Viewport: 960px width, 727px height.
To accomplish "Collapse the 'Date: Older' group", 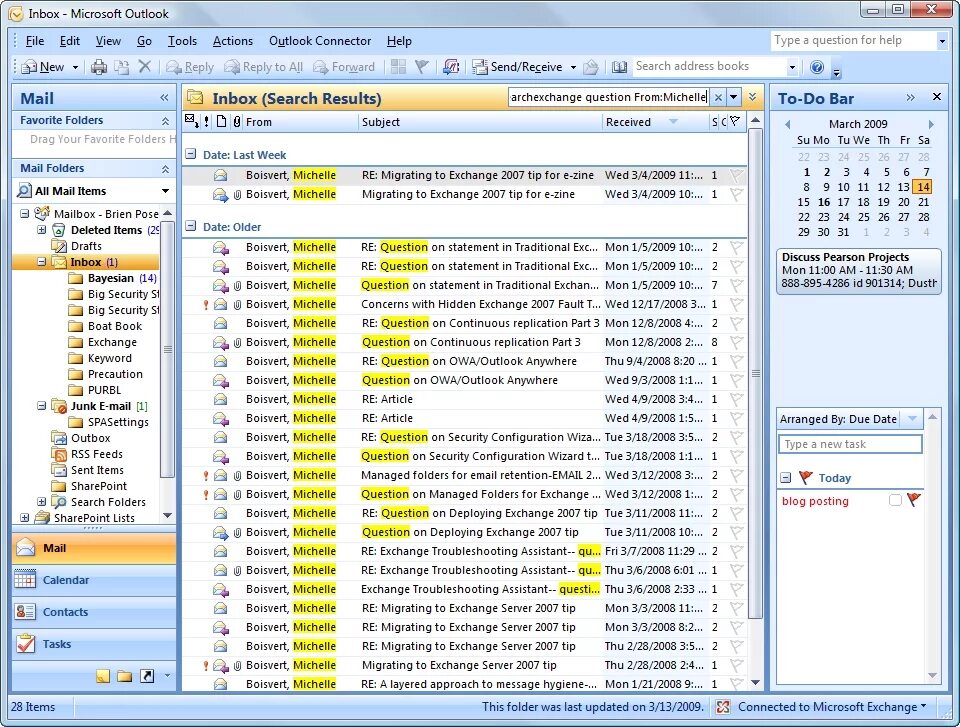I will coord(191,226).
